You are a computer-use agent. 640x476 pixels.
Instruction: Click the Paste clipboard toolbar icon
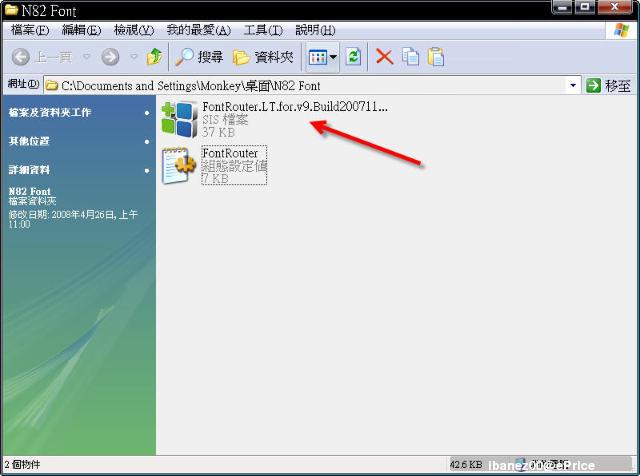pos(436,57)
